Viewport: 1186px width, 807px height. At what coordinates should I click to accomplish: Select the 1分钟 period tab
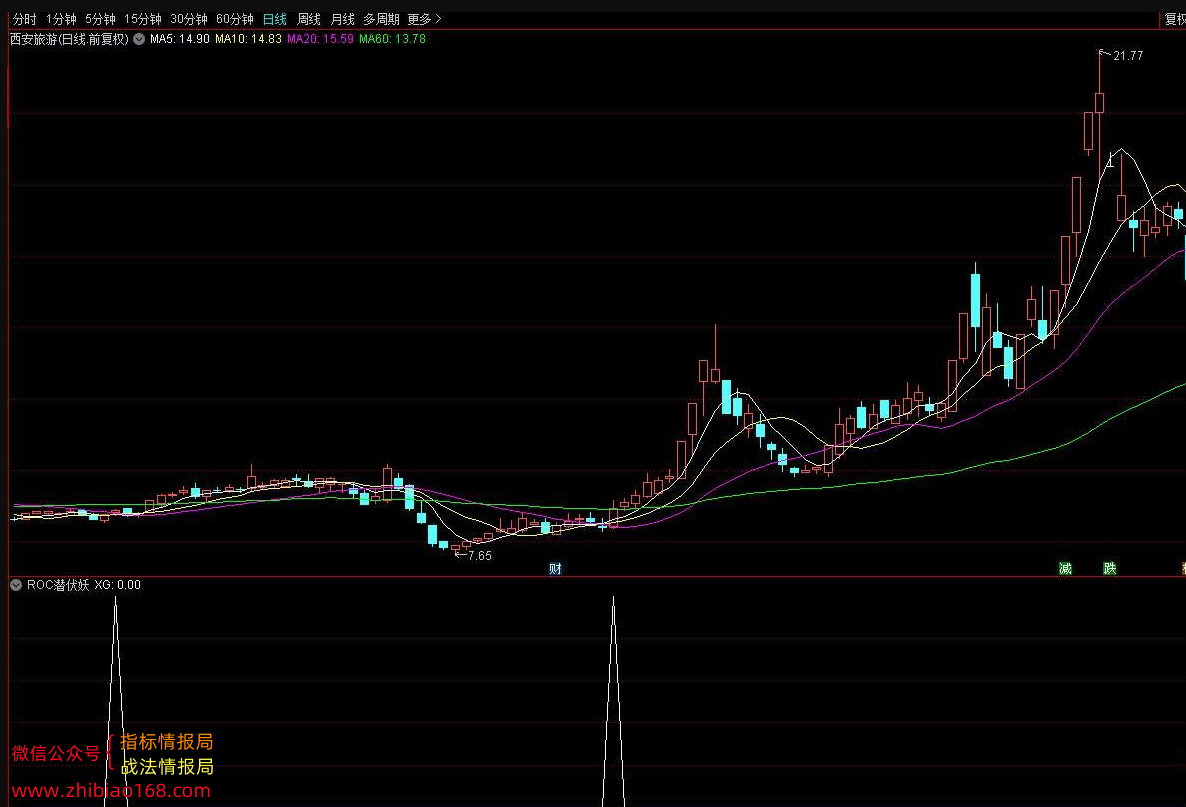61,19
